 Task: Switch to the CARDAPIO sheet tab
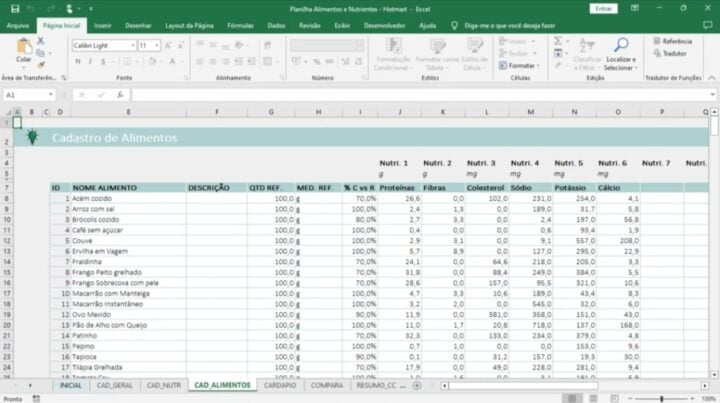[x=281, y=385]
